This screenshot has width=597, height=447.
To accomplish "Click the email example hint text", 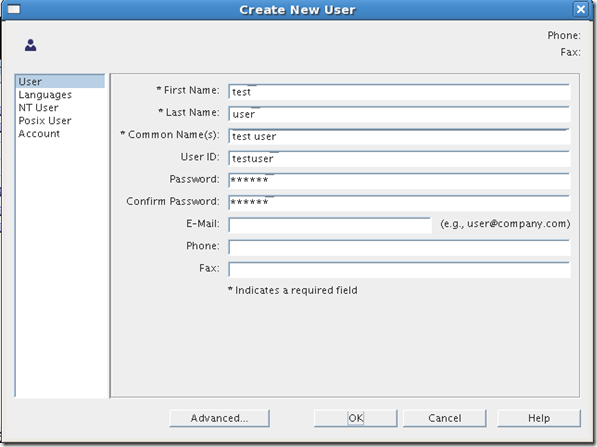I will pyautogui.click(x=505, y=224).
